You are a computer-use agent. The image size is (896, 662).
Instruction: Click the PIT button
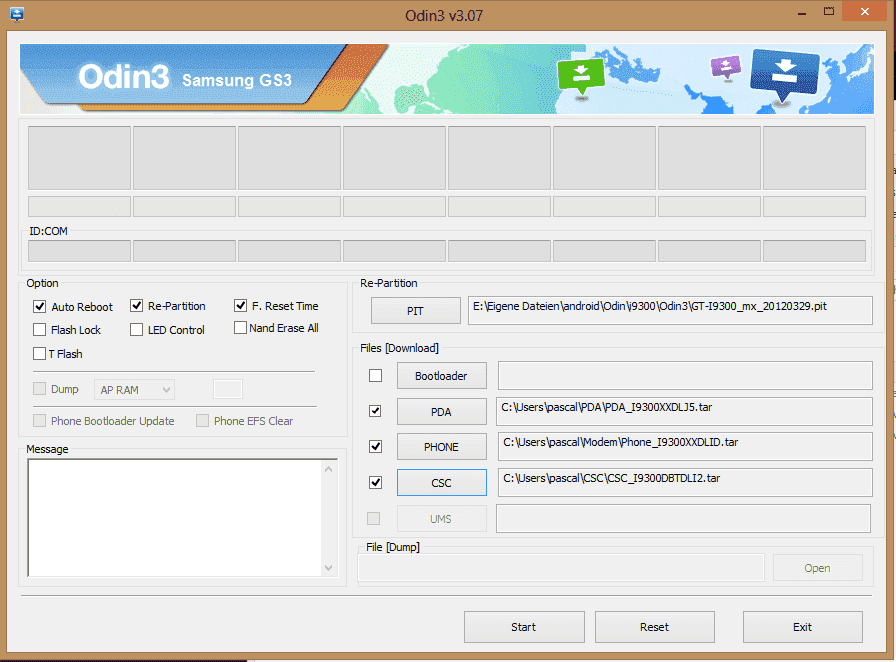coord(415,311)
